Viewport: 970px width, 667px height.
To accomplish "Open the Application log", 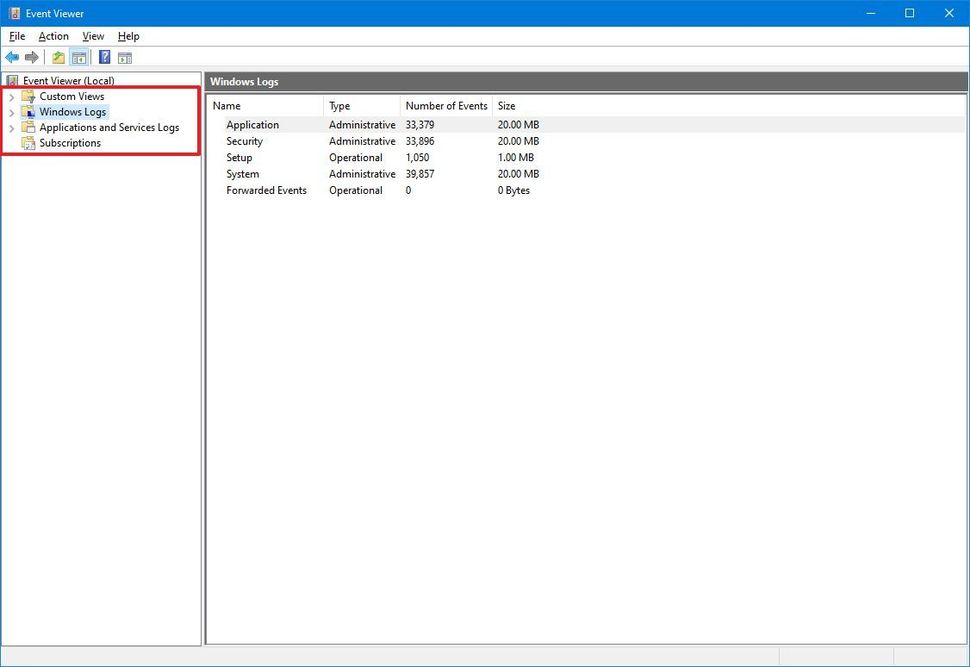I will click(x=252, y=124).
